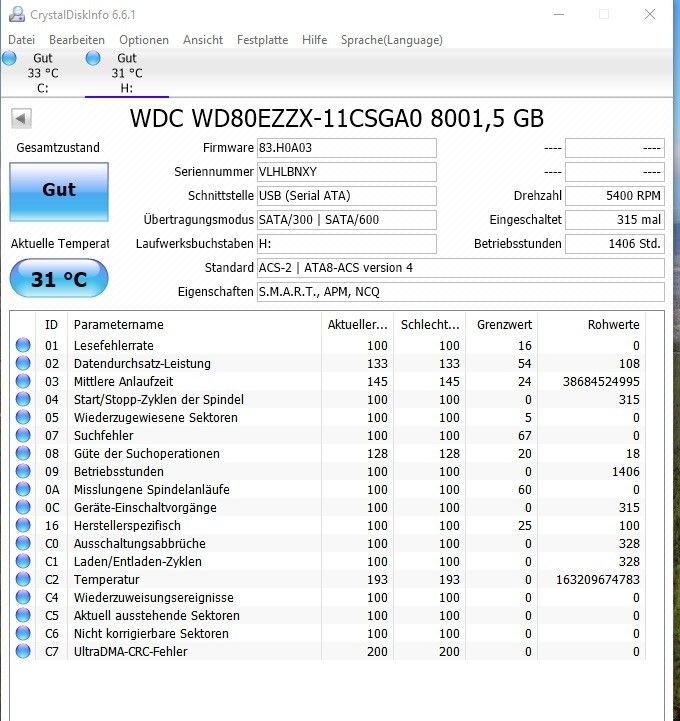This screenshot has height=721, width=680.
Task: Minimize the CrystalDiskInfo window
Action: pos(559,14)
